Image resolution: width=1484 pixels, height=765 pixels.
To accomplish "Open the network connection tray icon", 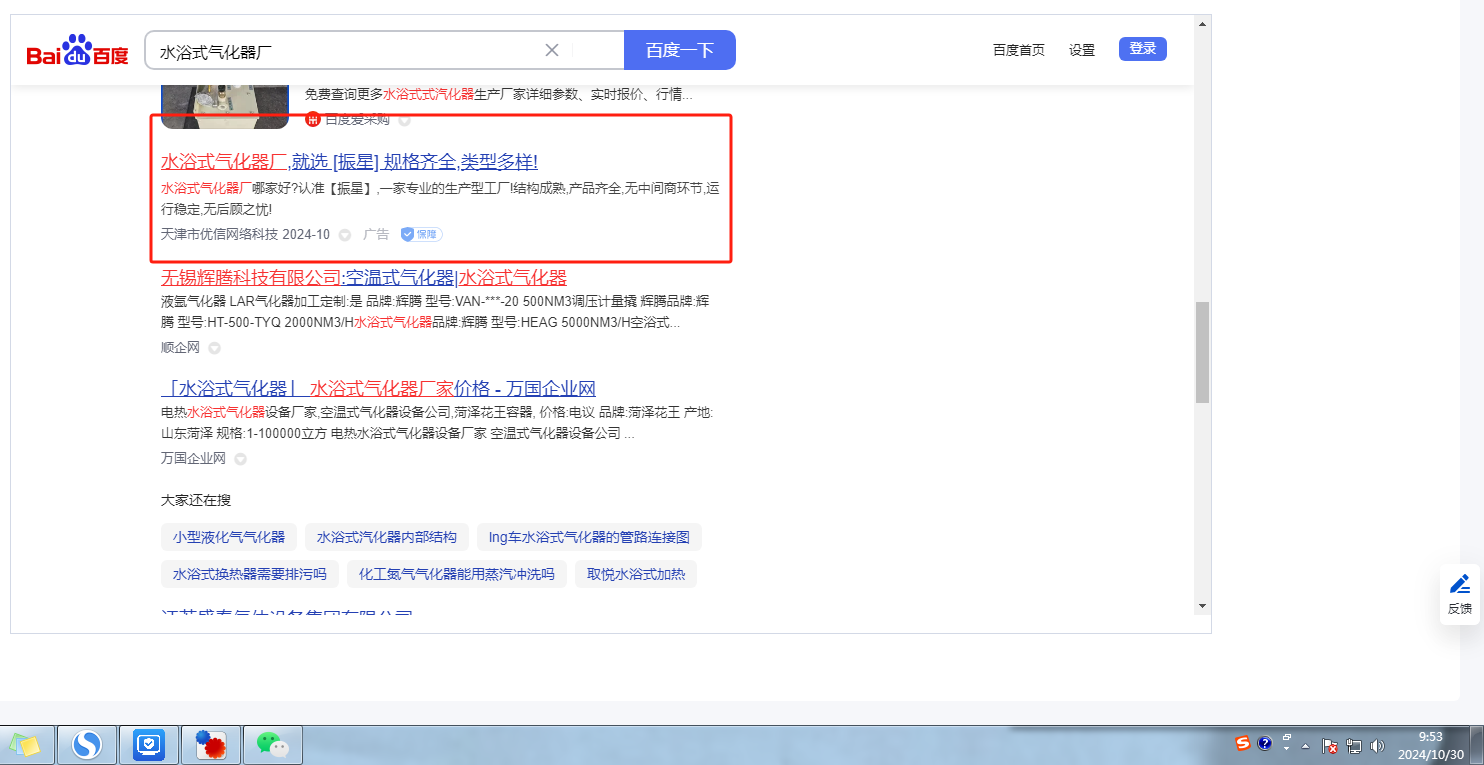I will [1354, 745].
